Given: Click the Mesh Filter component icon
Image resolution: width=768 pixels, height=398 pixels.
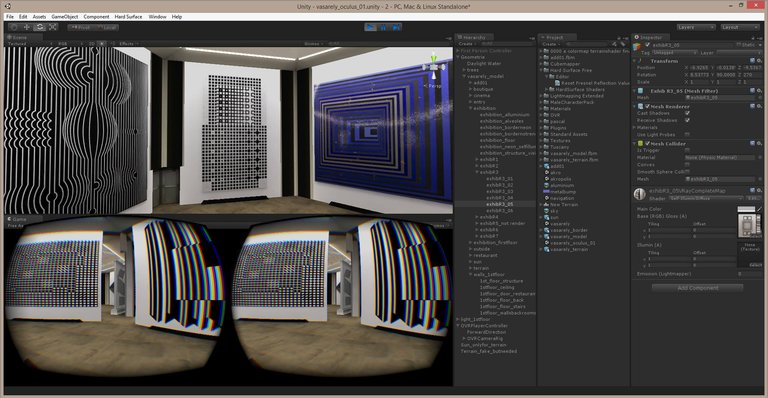Looking at the screenshot, I should coord(640,91).
